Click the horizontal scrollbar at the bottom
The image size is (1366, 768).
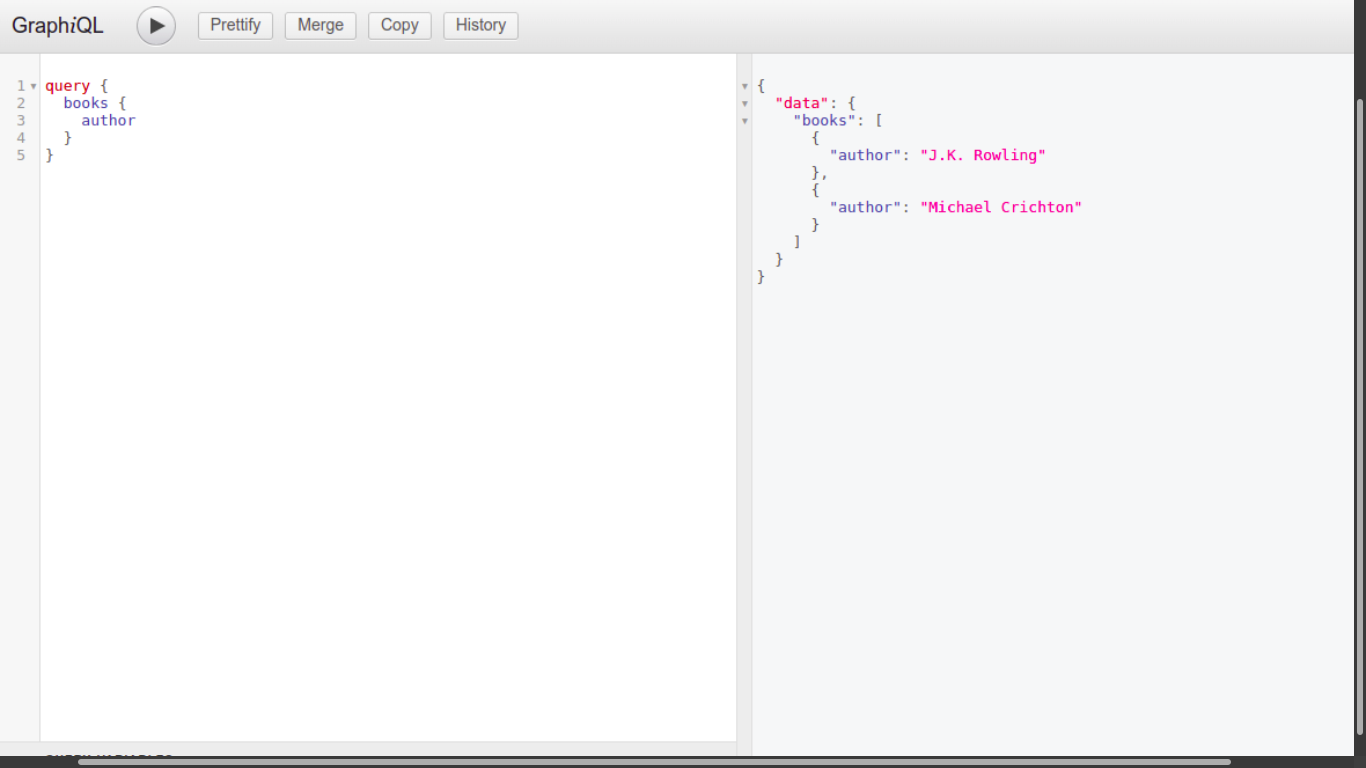click(654, 762)
